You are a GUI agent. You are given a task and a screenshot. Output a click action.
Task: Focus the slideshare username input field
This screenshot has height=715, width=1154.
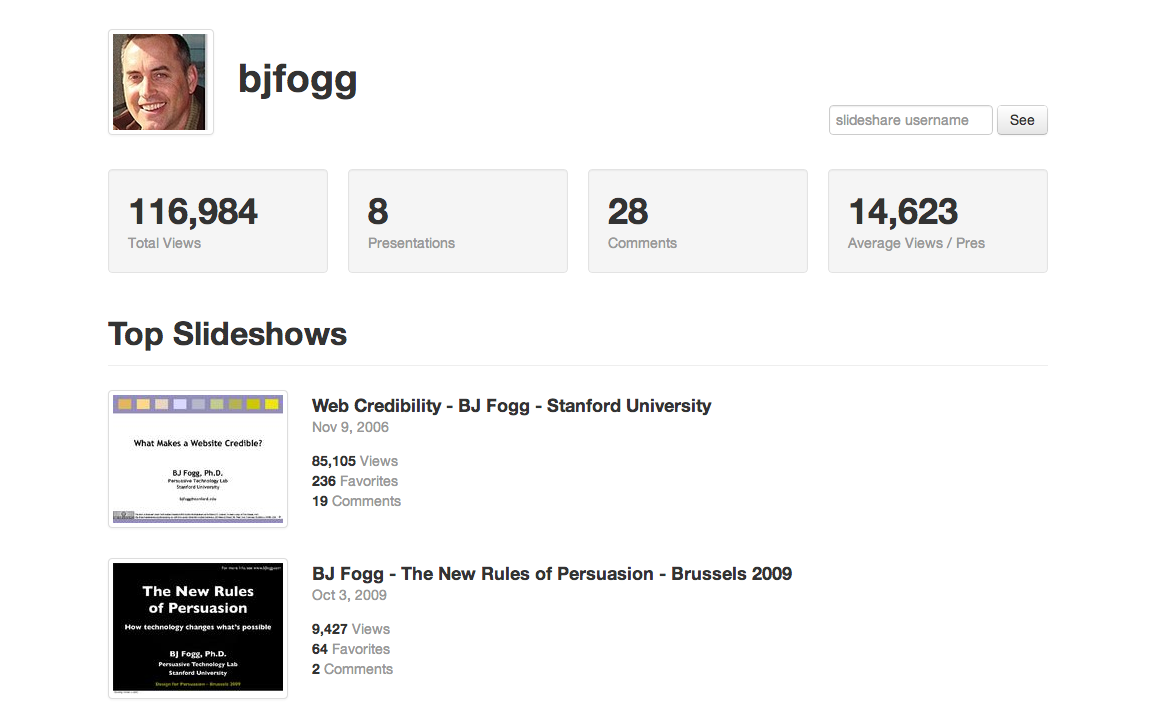pyautogui.click(x=910, y=120)
